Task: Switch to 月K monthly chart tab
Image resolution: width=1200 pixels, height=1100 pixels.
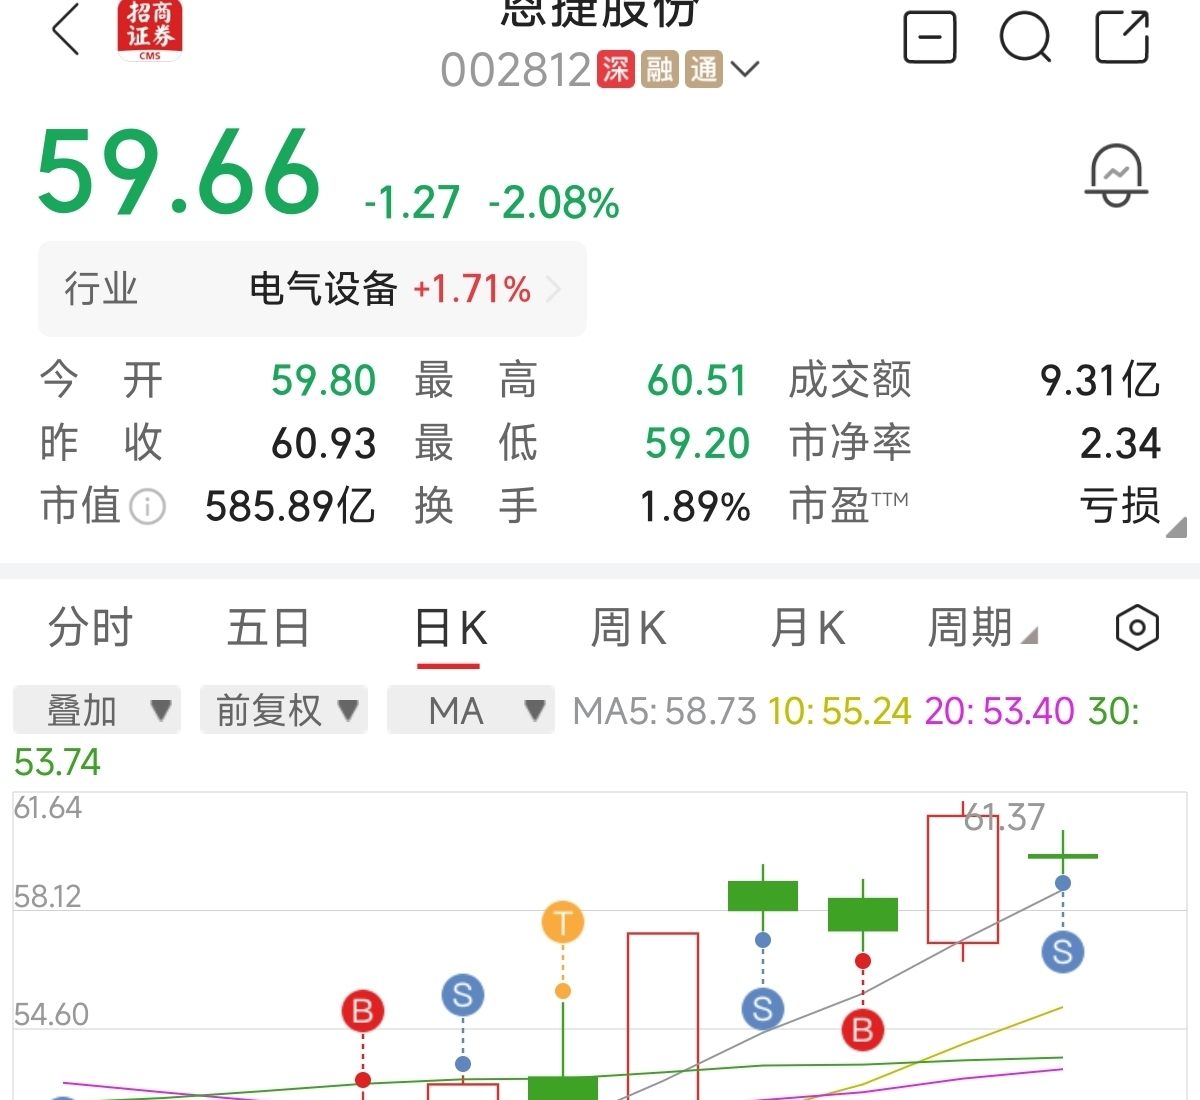Action: tap(807, 628)
